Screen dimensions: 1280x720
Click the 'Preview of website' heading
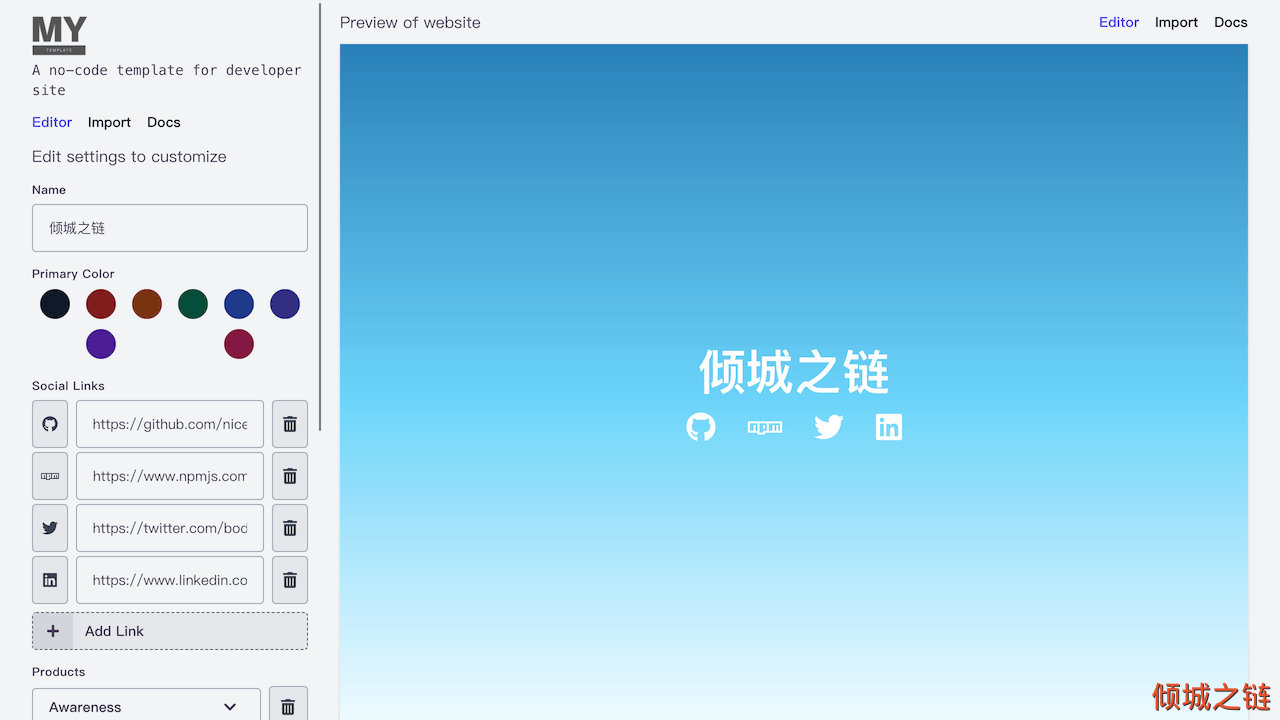(410, 22)
